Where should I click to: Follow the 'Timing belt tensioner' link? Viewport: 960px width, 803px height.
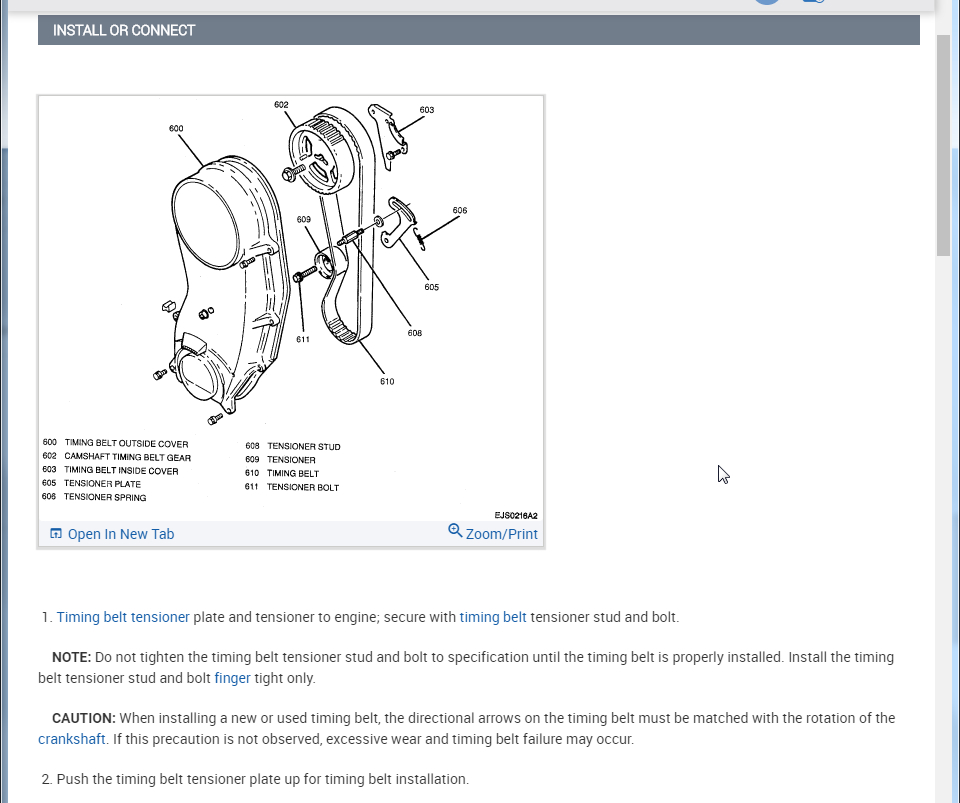123,617
